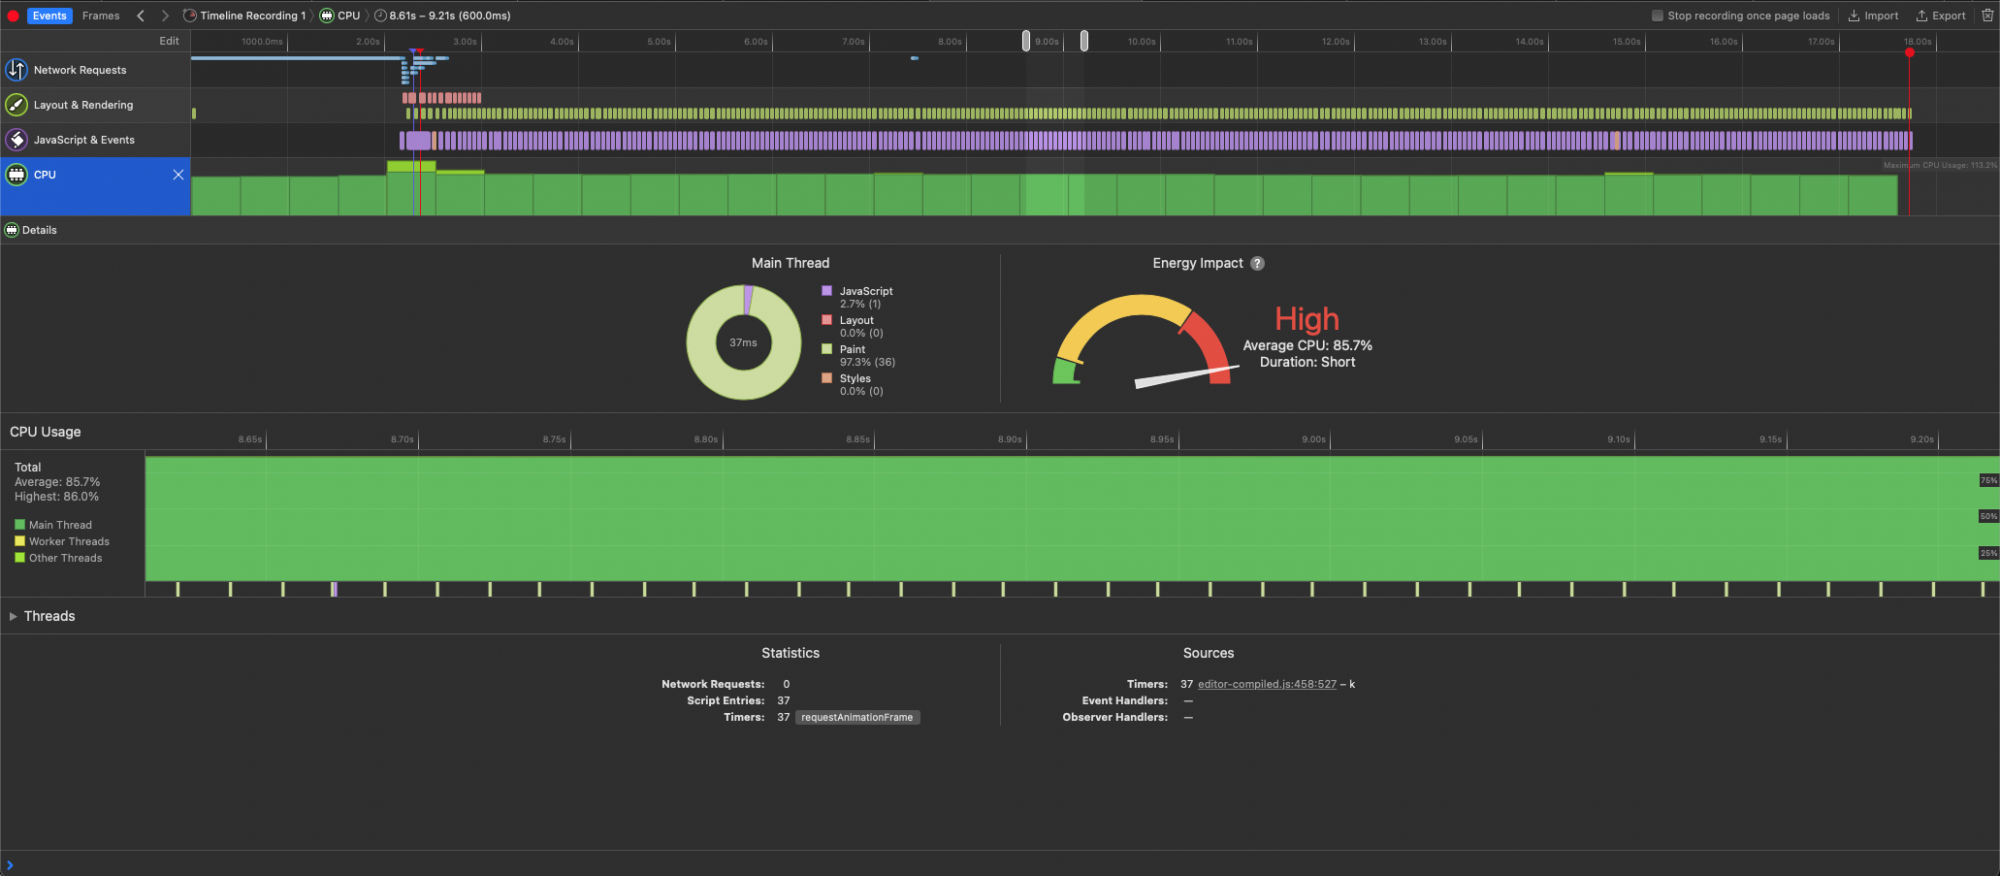2000x876 pixels.
Task: Switch to the Frames view
Action: tap(101, 15)
